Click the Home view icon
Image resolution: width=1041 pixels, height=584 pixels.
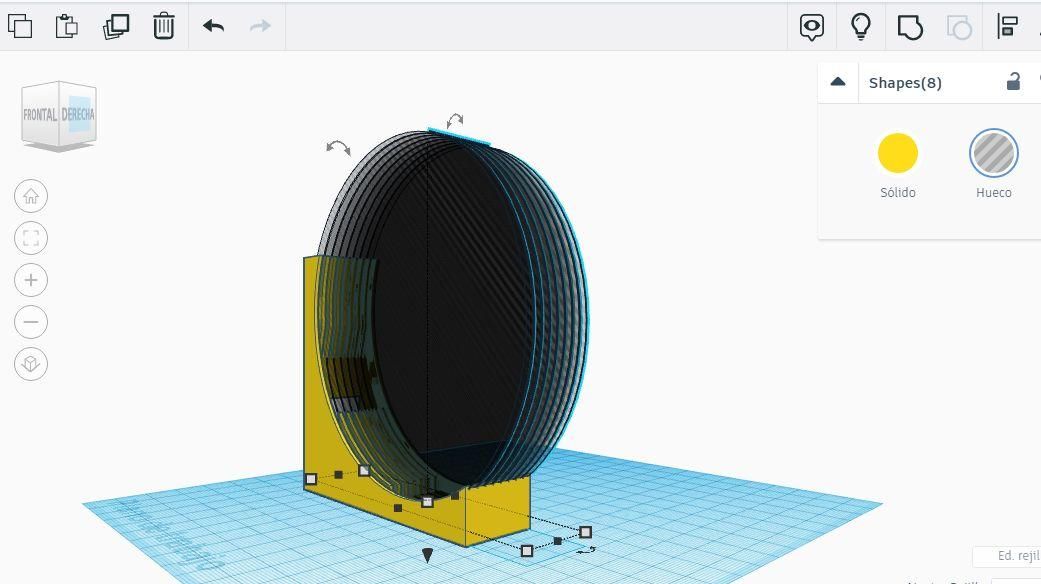tap(31, 196)
